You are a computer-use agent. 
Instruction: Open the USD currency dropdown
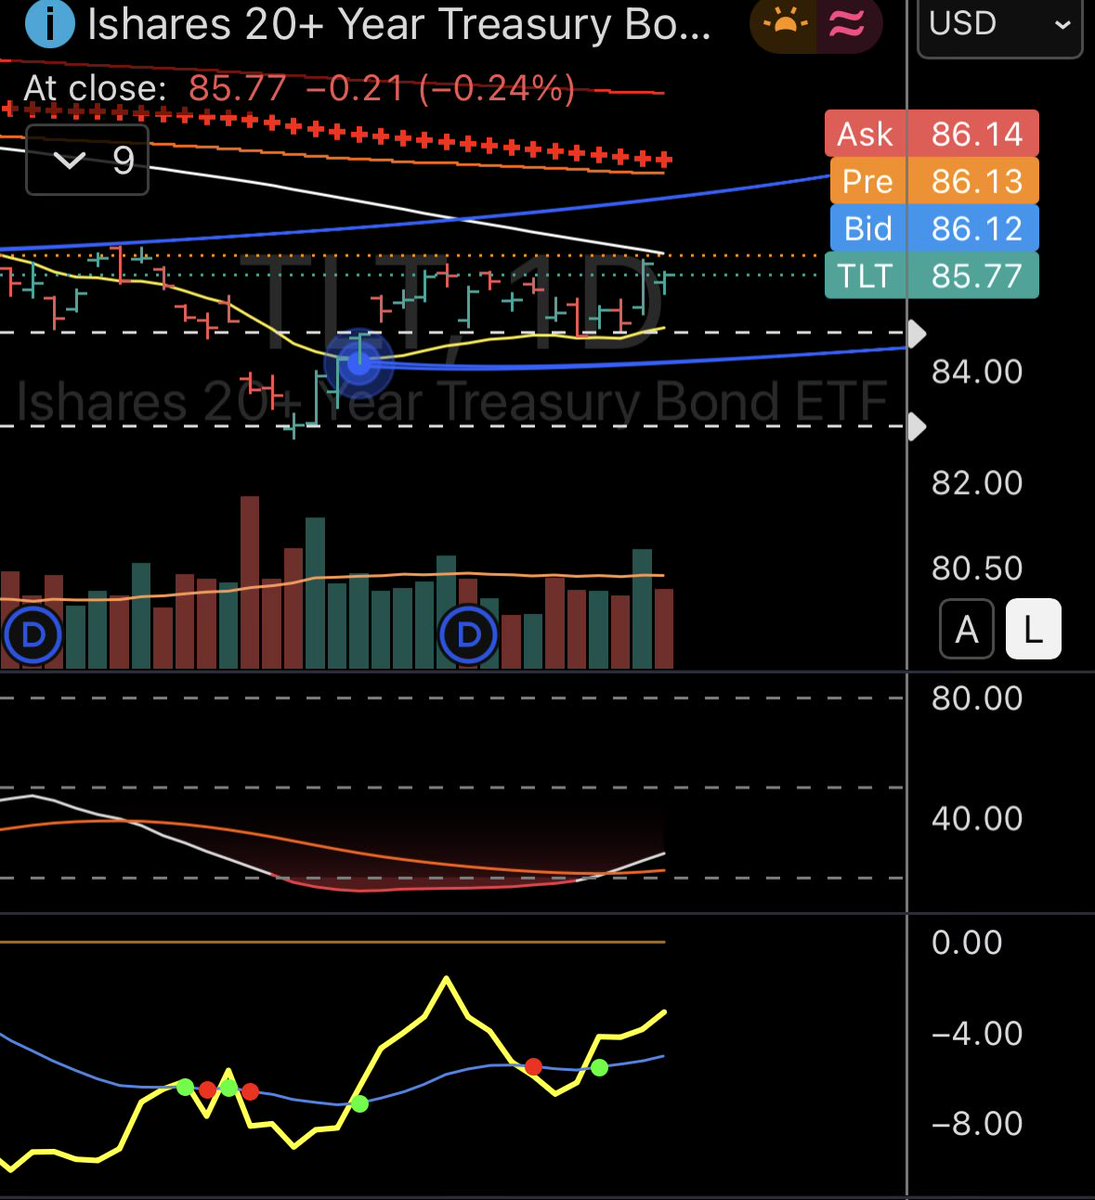1000,25
